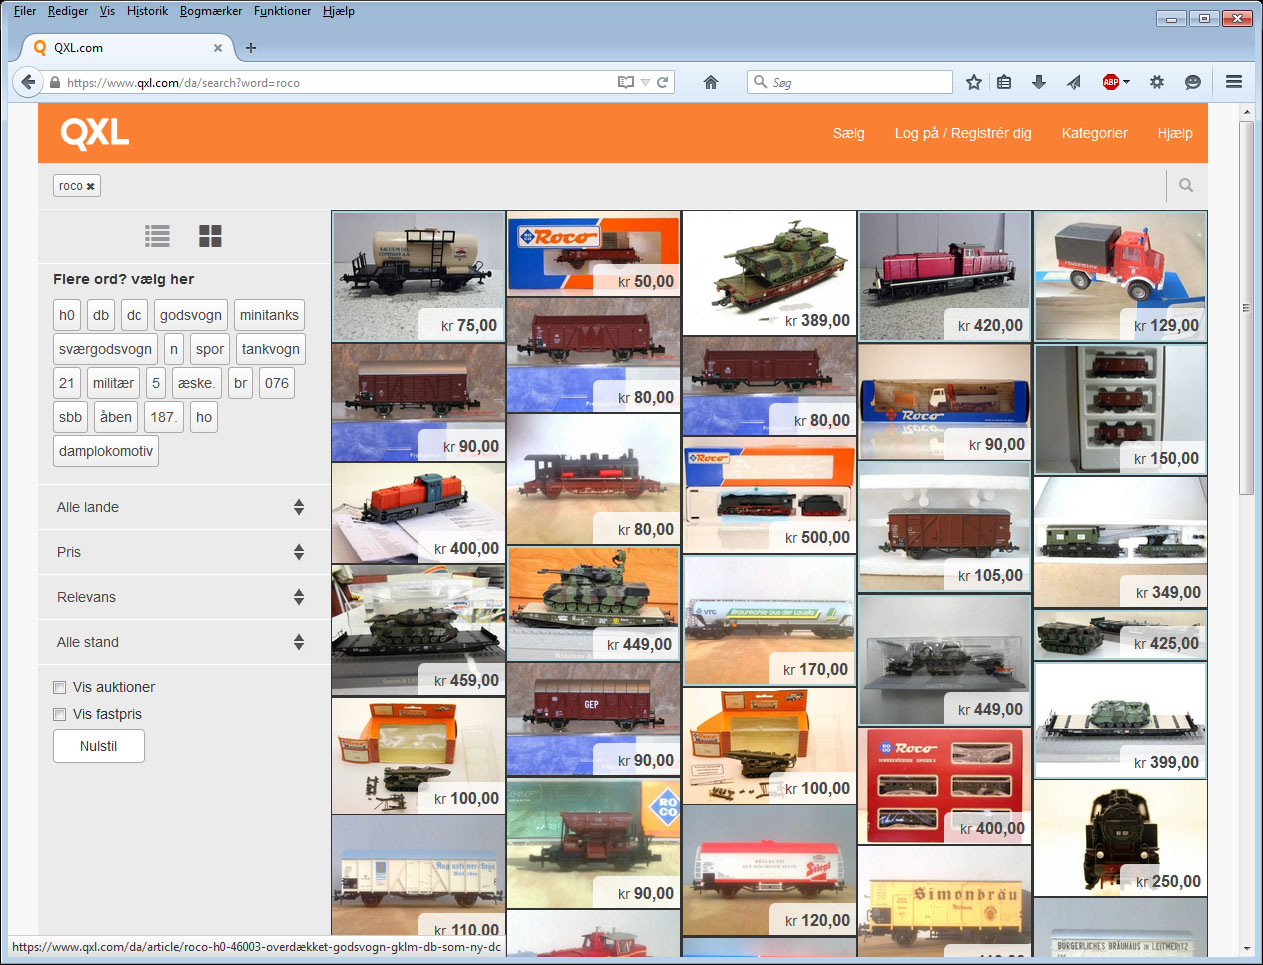Viewport: 1263px width, 965px height.
Task: Click the send/share paper plane icon
Action: (x=1073, y=82)
